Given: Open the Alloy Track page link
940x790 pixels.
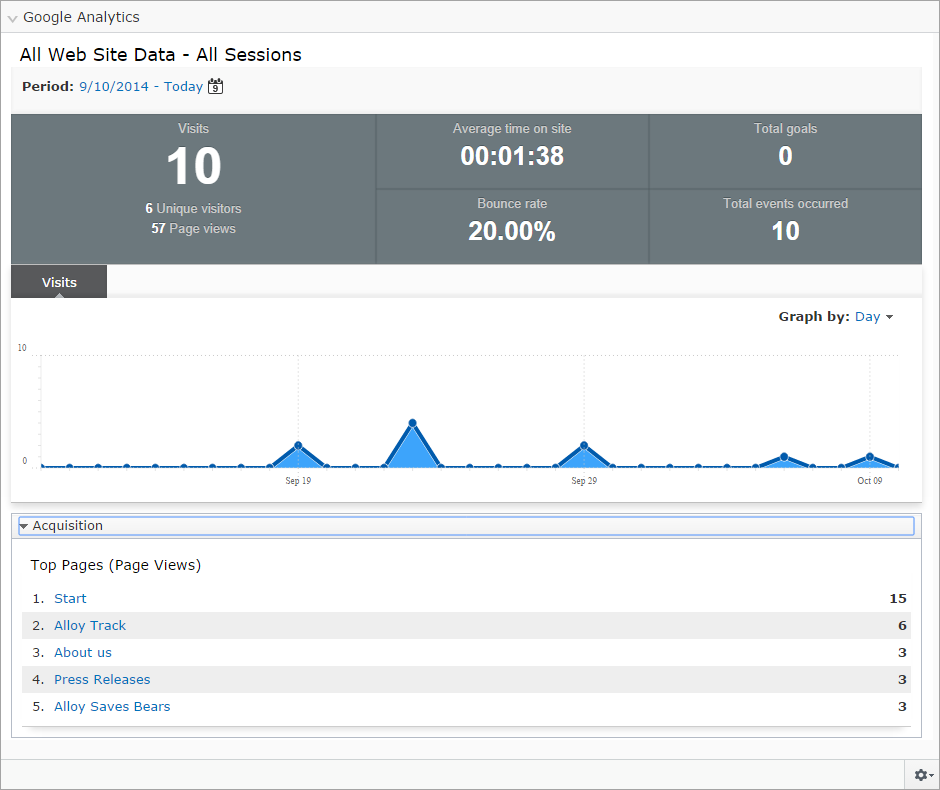Looking at the screenshot, I should point(90,625).
